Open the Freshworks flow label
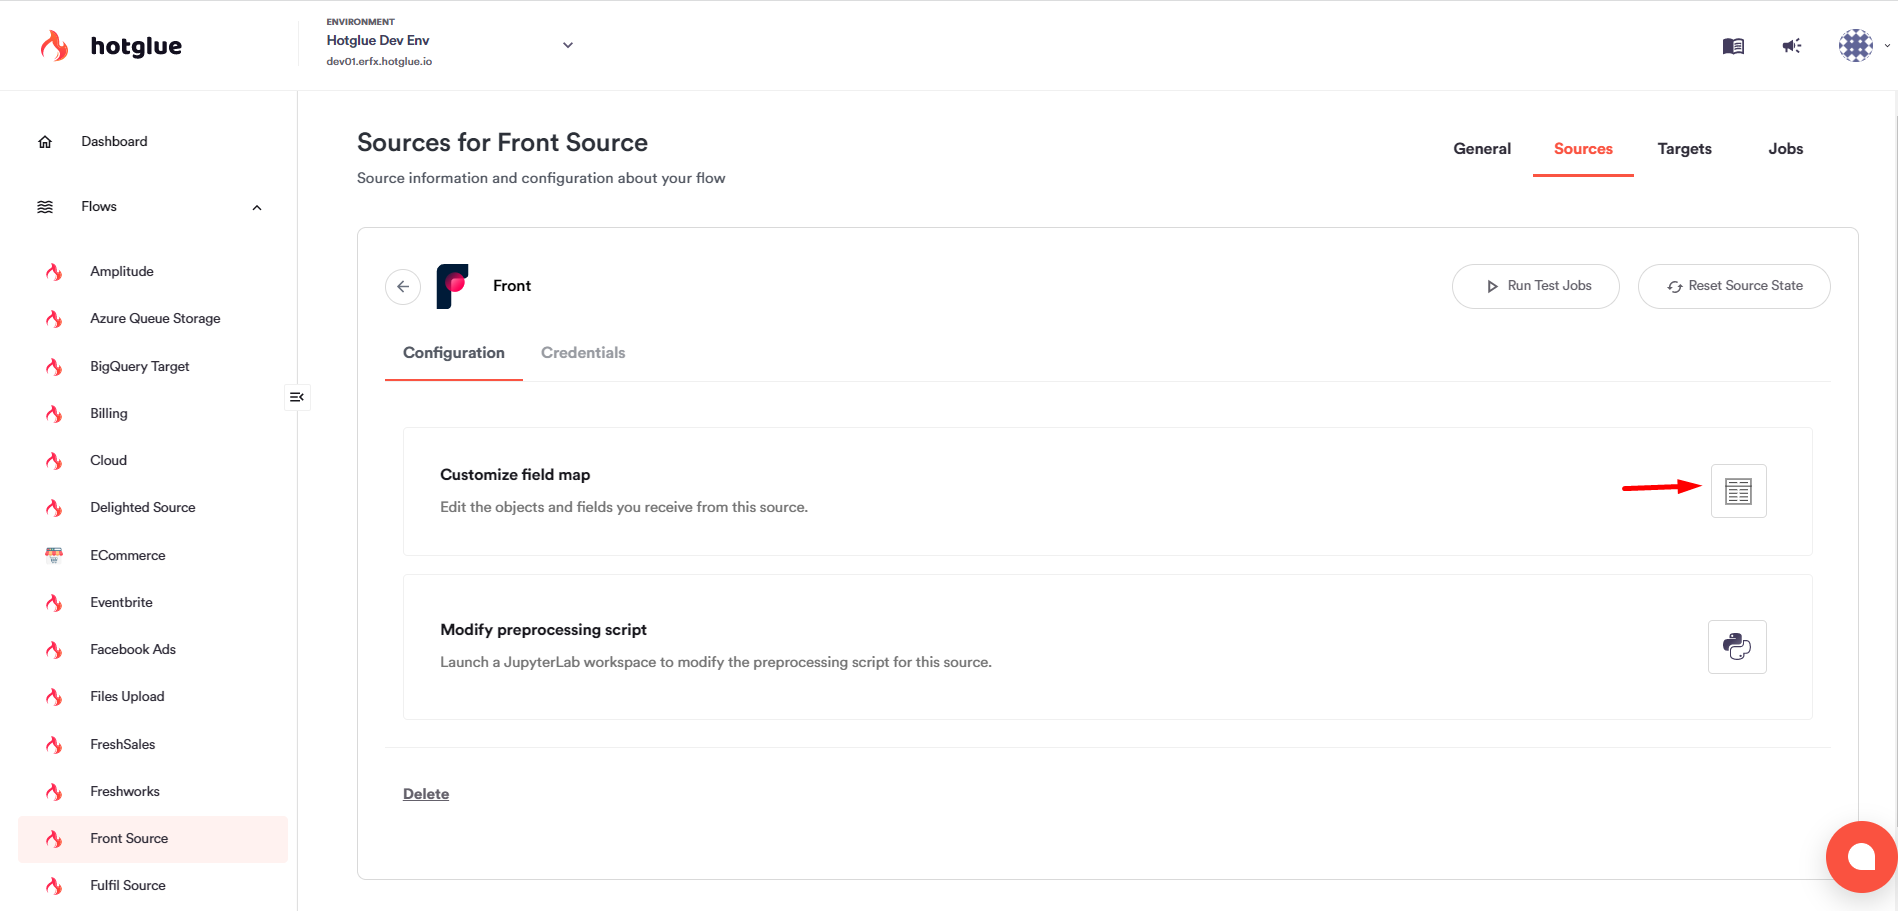Viewport: 1898px width, 911px height. 125,792
